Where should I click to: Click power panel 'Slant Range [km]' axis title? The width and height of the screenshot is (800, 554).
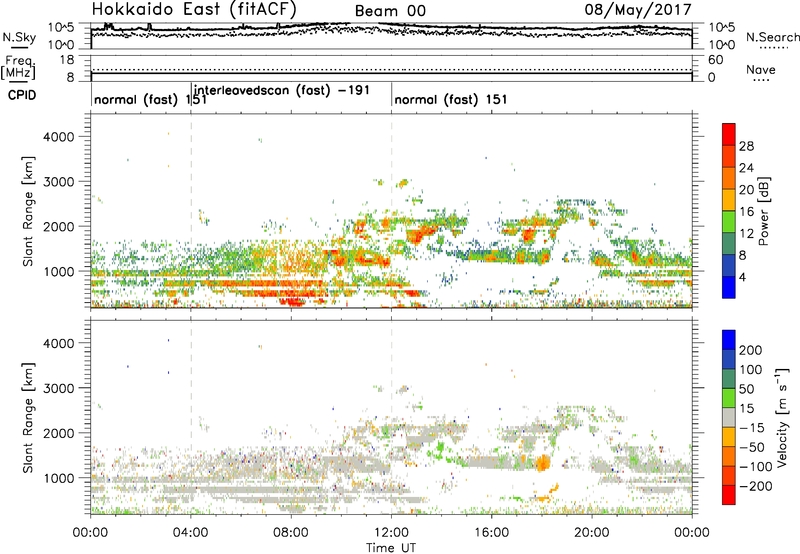point(28,211)
